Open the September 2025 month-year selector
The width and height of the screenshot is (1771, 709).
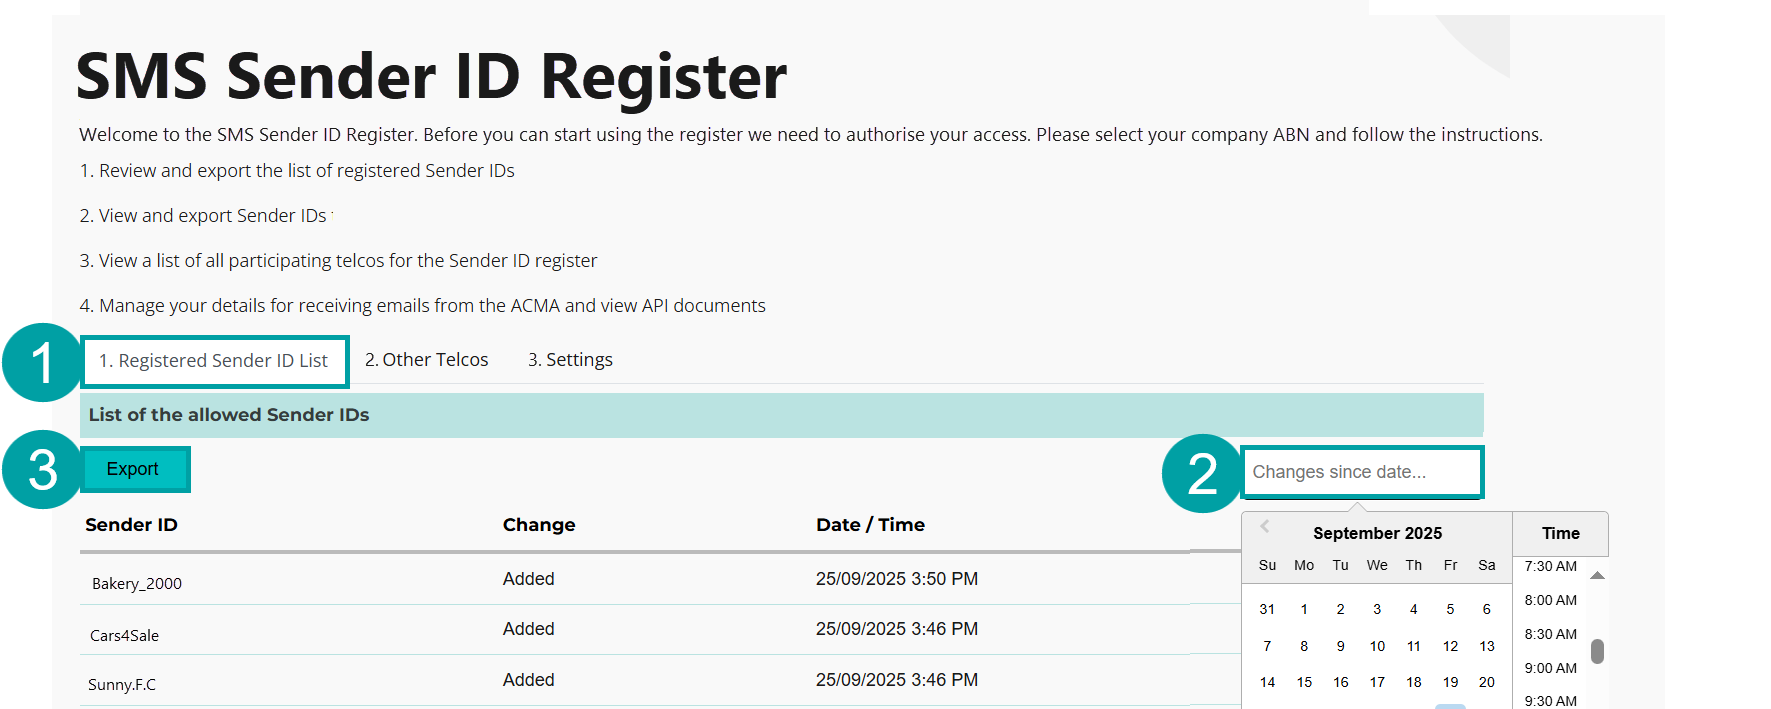1377,533
